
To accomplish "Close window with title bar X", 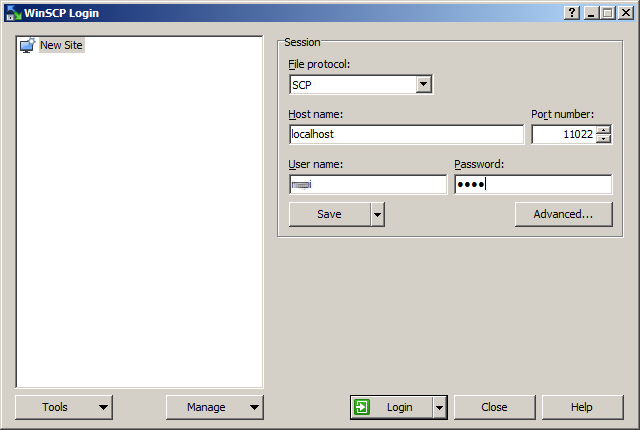I will pyautogui.click(x=626, y=13).
